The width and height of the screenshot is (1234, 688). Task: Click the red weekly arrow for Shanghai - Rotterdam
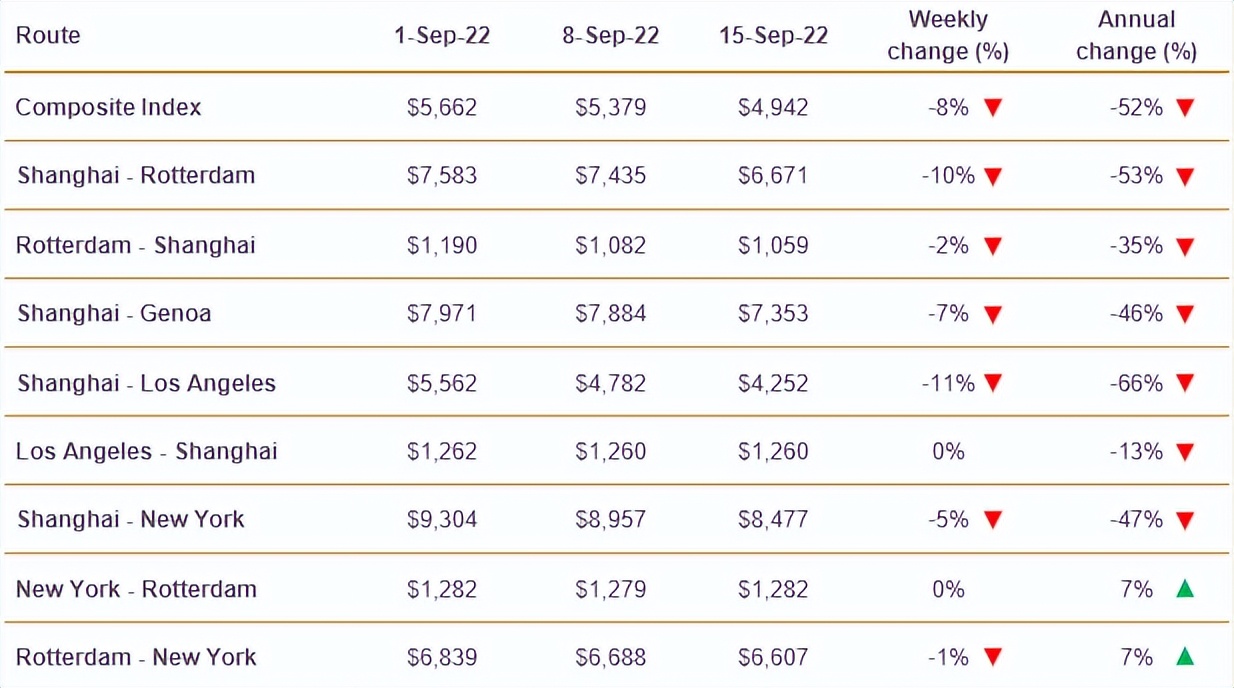pos(993,177)
